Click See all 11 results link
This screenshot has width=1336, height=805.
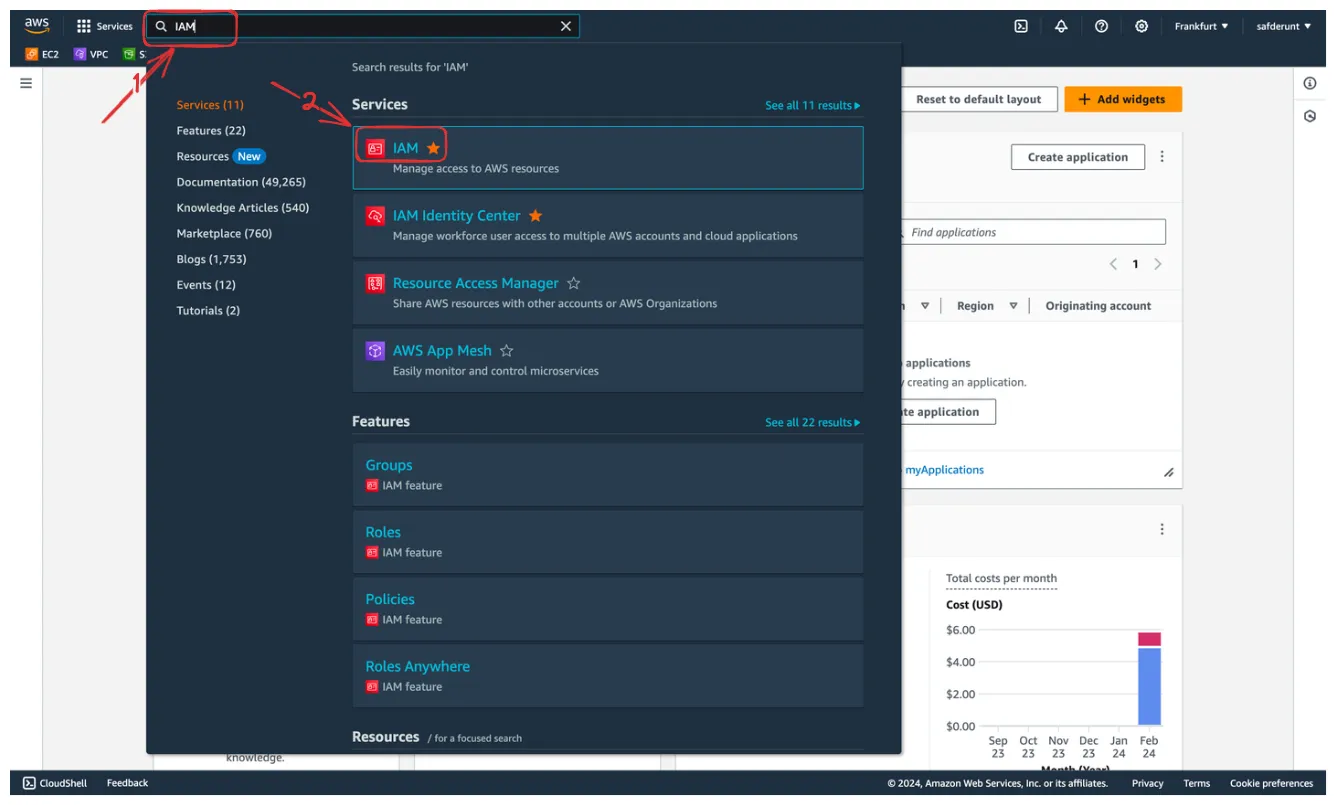(x=812, y=106)
